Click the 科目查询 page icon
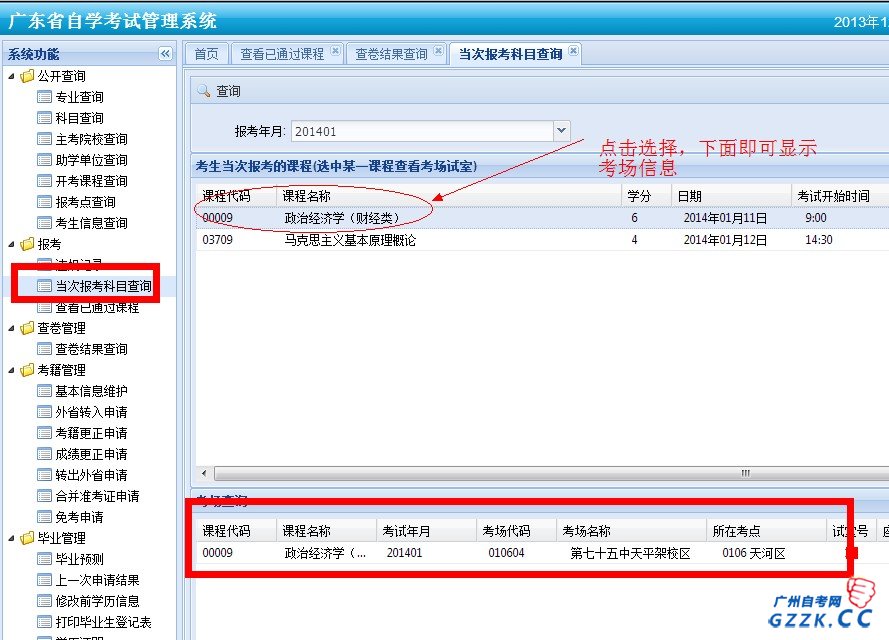889x640 pixels. pyautogui.click(x=43, y=118)
